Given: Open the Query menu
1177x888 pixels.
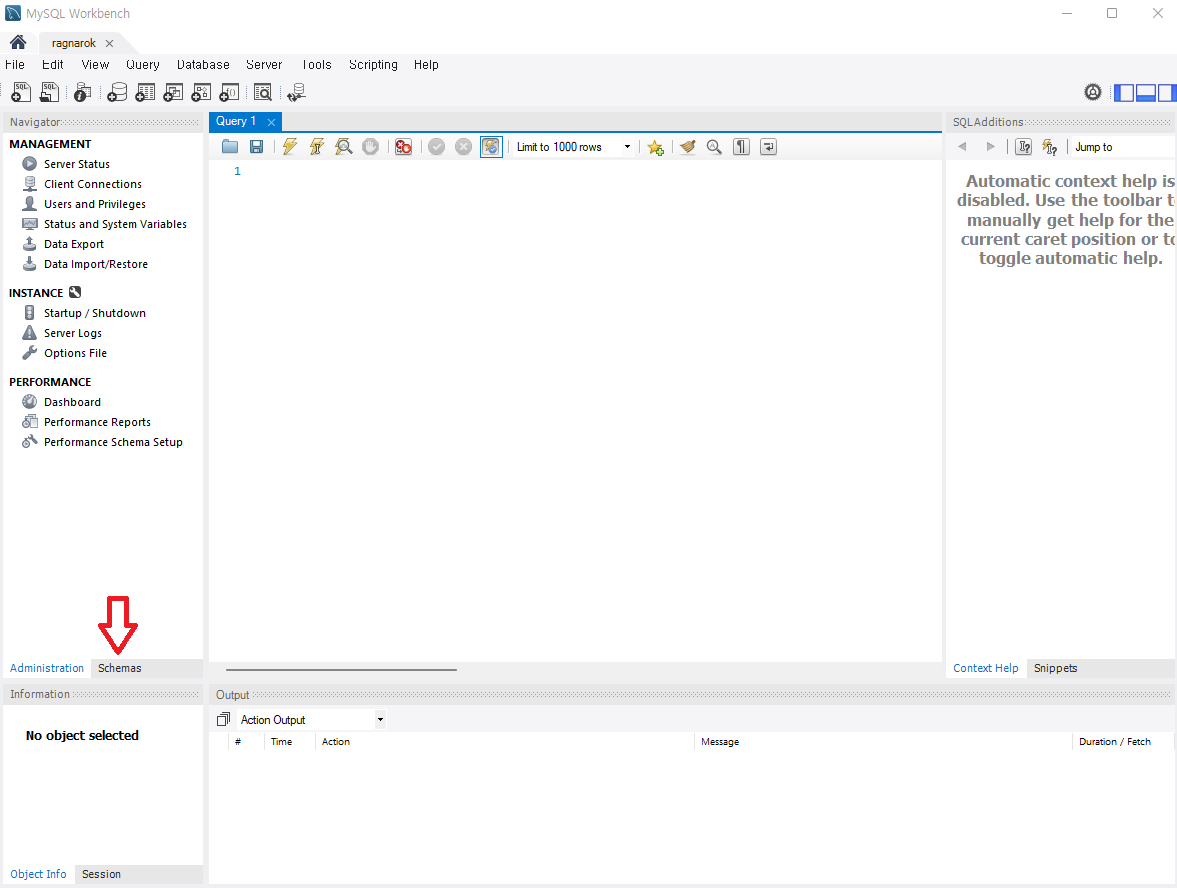Looking at the screenshot, I should (143, 65).
